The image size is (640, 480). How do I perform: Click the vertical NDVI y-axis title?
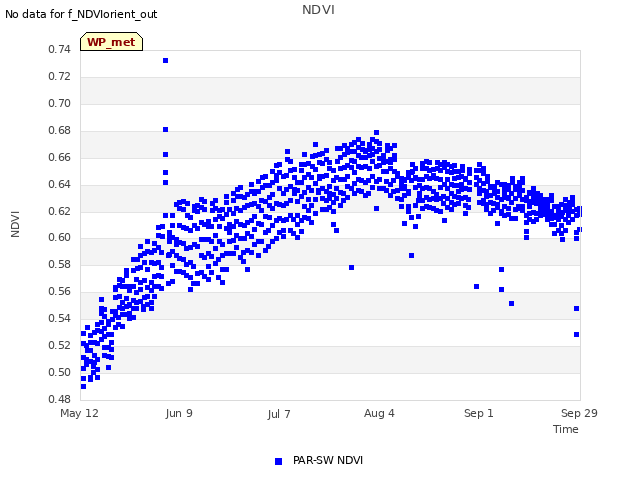pos(16,224)
